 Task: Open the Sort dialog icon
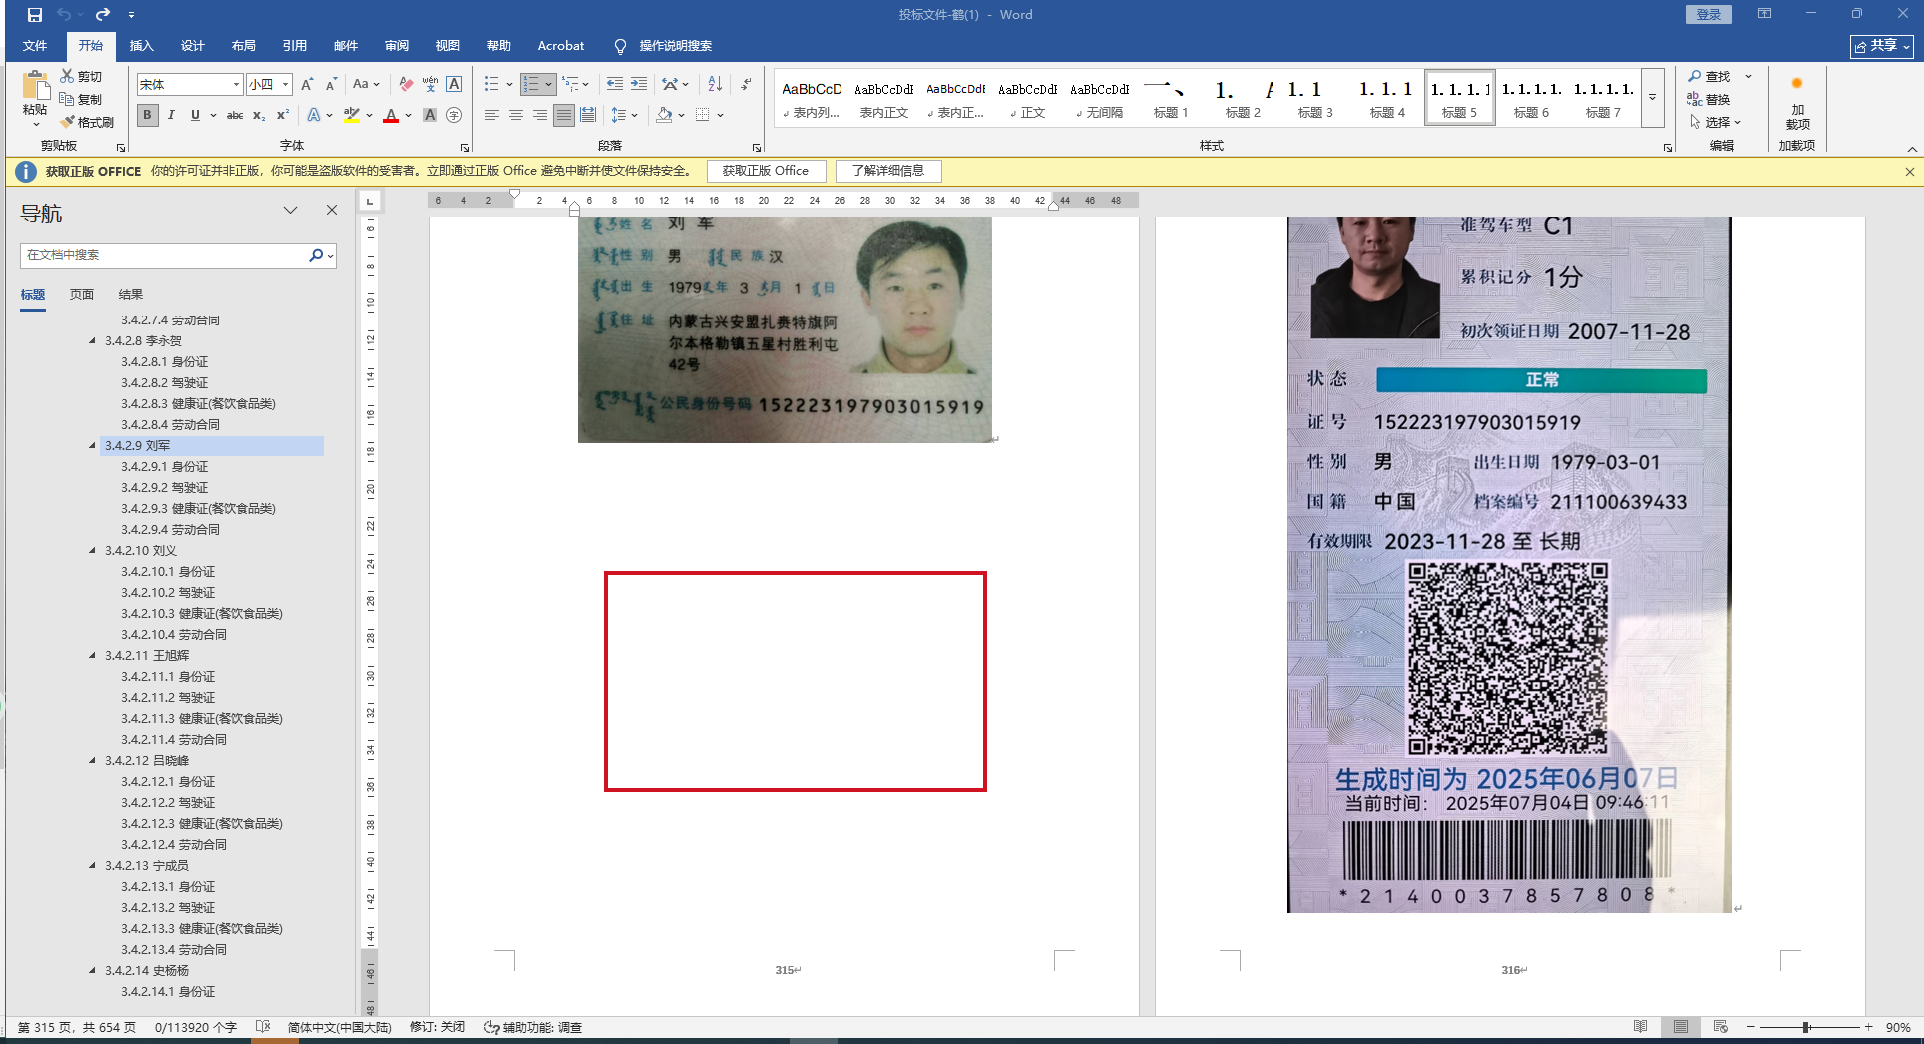click(x=715, y=84)
